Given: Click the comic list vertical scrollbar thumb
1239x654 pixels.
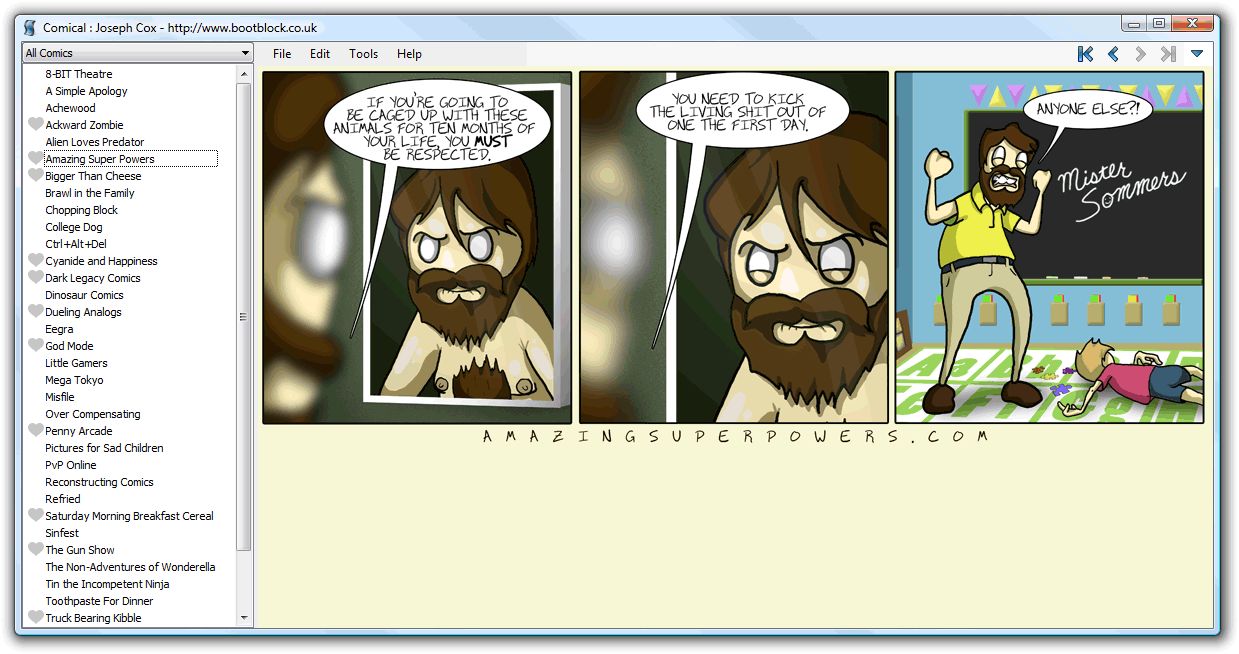Looking at the screenshot, I should (x=244, y=316).
